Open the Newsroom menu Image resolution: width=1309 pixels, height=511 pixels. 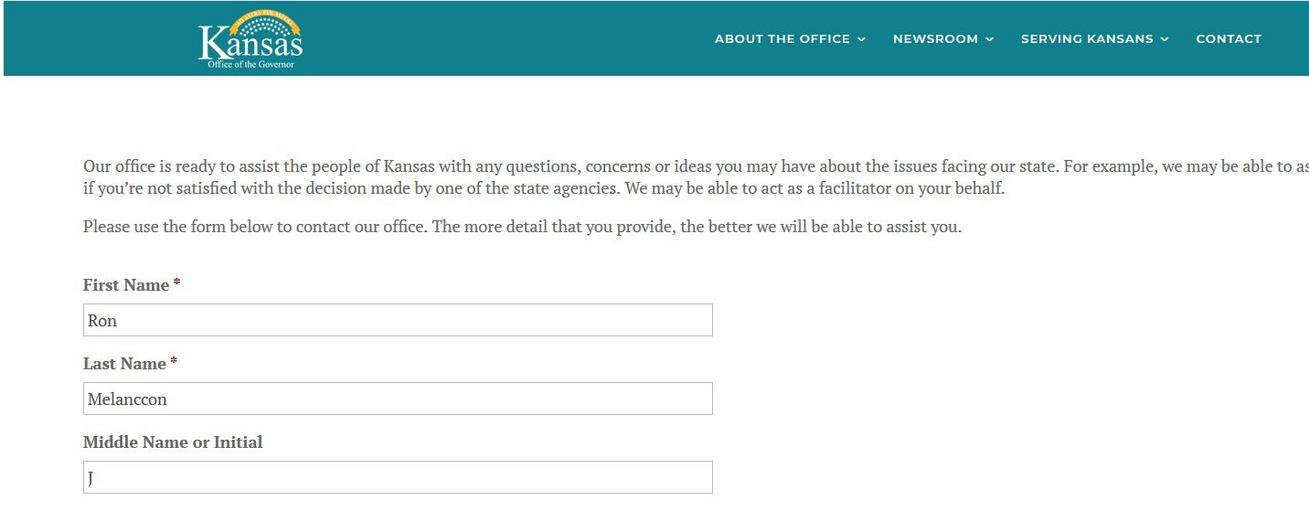tap(943, 39)
